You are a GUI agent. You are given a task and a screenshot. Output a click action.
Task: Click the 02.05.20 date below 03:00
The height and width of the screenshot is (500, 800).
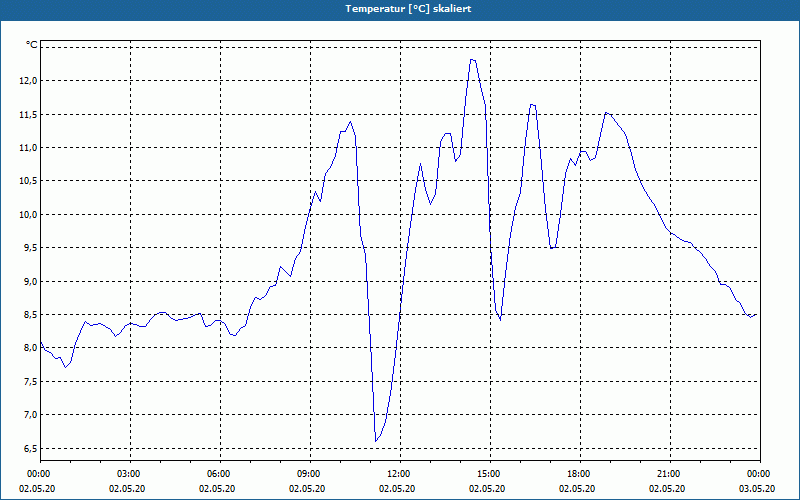point(127,489)
